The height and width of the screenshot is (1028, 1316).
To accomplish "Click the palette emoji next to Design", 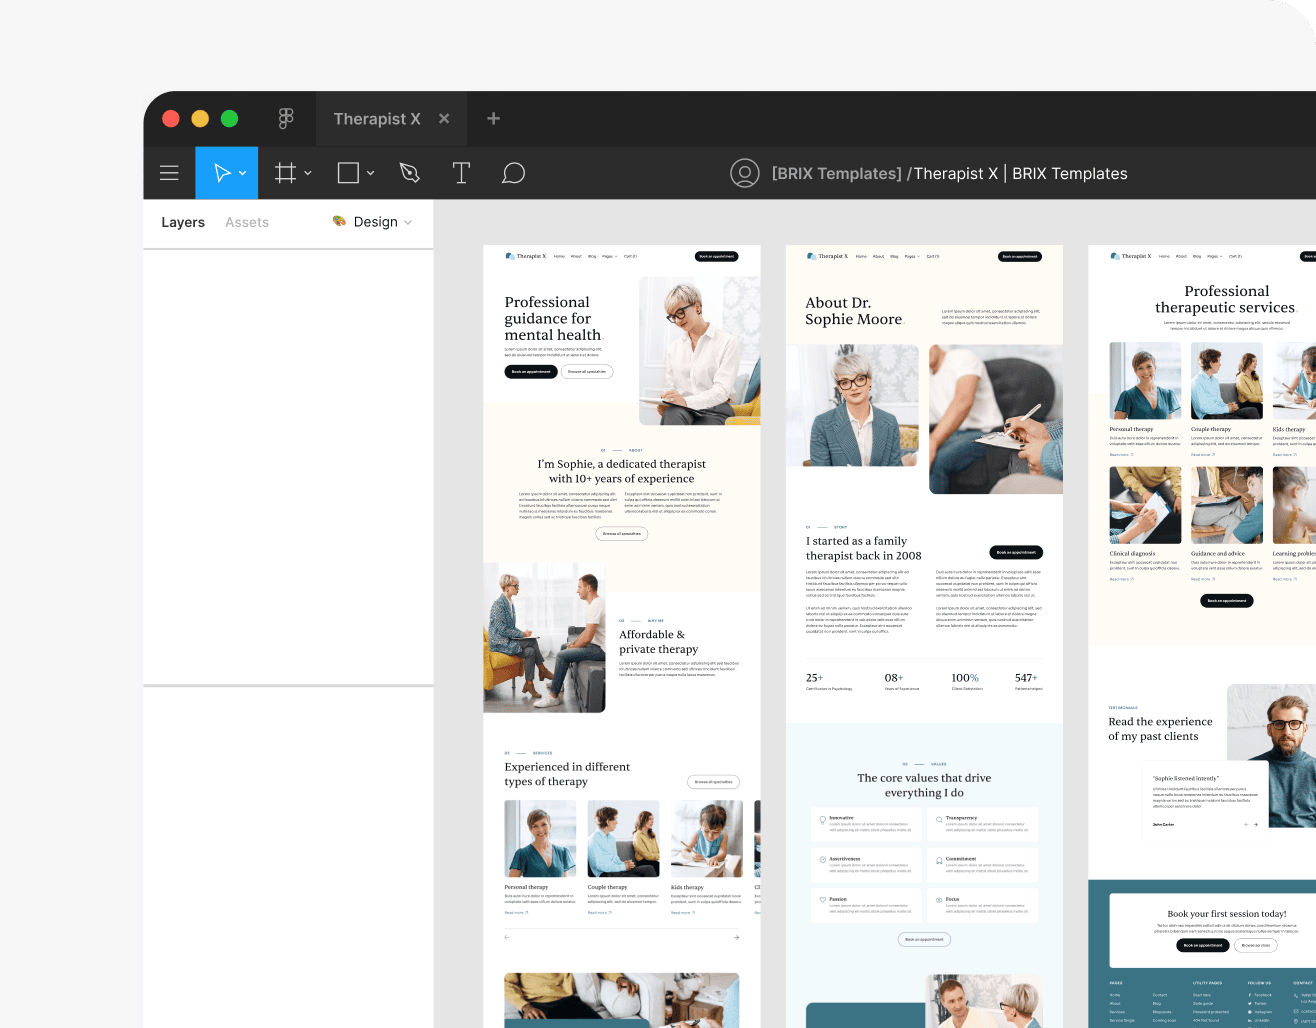I will point(337,222).
